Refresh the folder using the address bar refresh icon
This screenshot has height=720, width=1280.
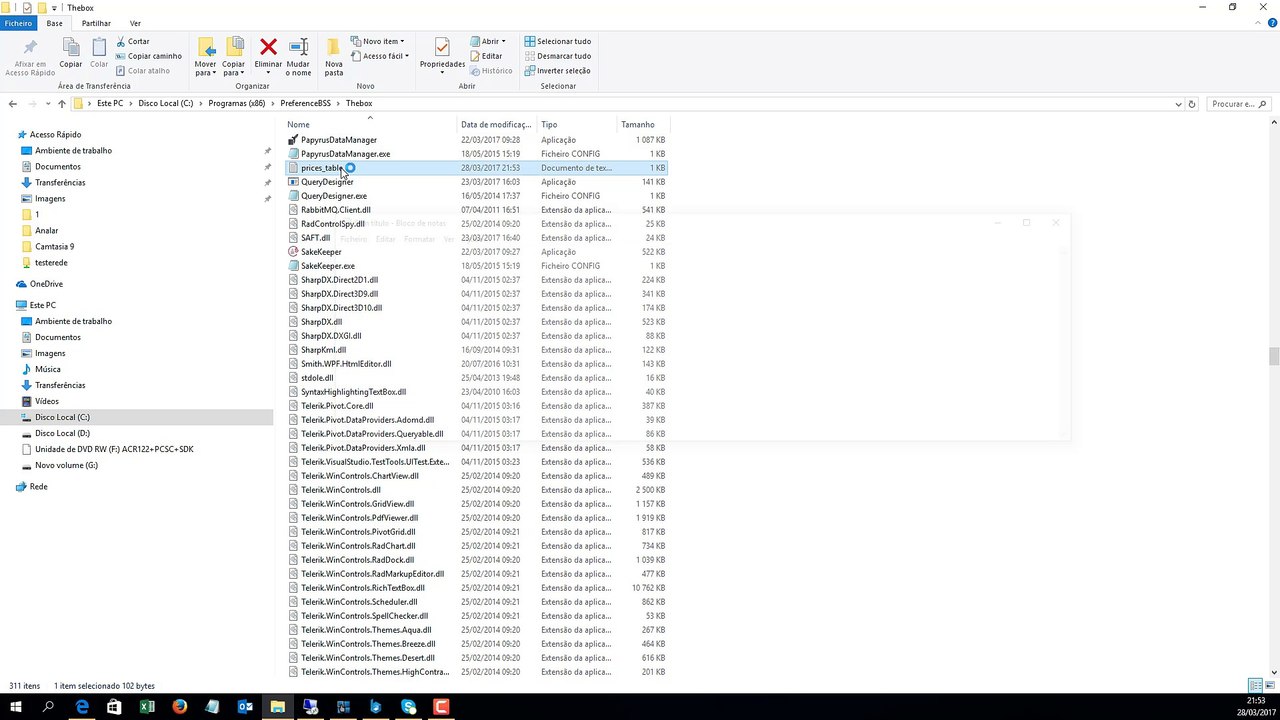1192,104
